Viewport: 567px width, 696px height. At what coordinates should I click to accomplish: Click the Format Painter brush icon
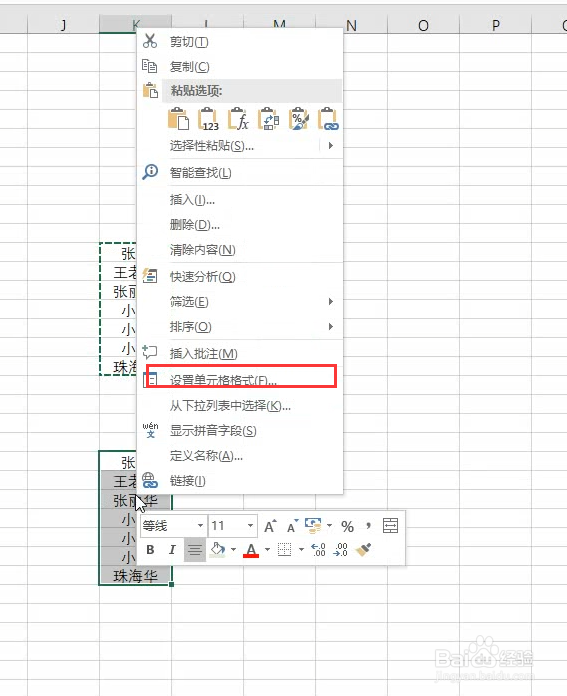(363, 550)
